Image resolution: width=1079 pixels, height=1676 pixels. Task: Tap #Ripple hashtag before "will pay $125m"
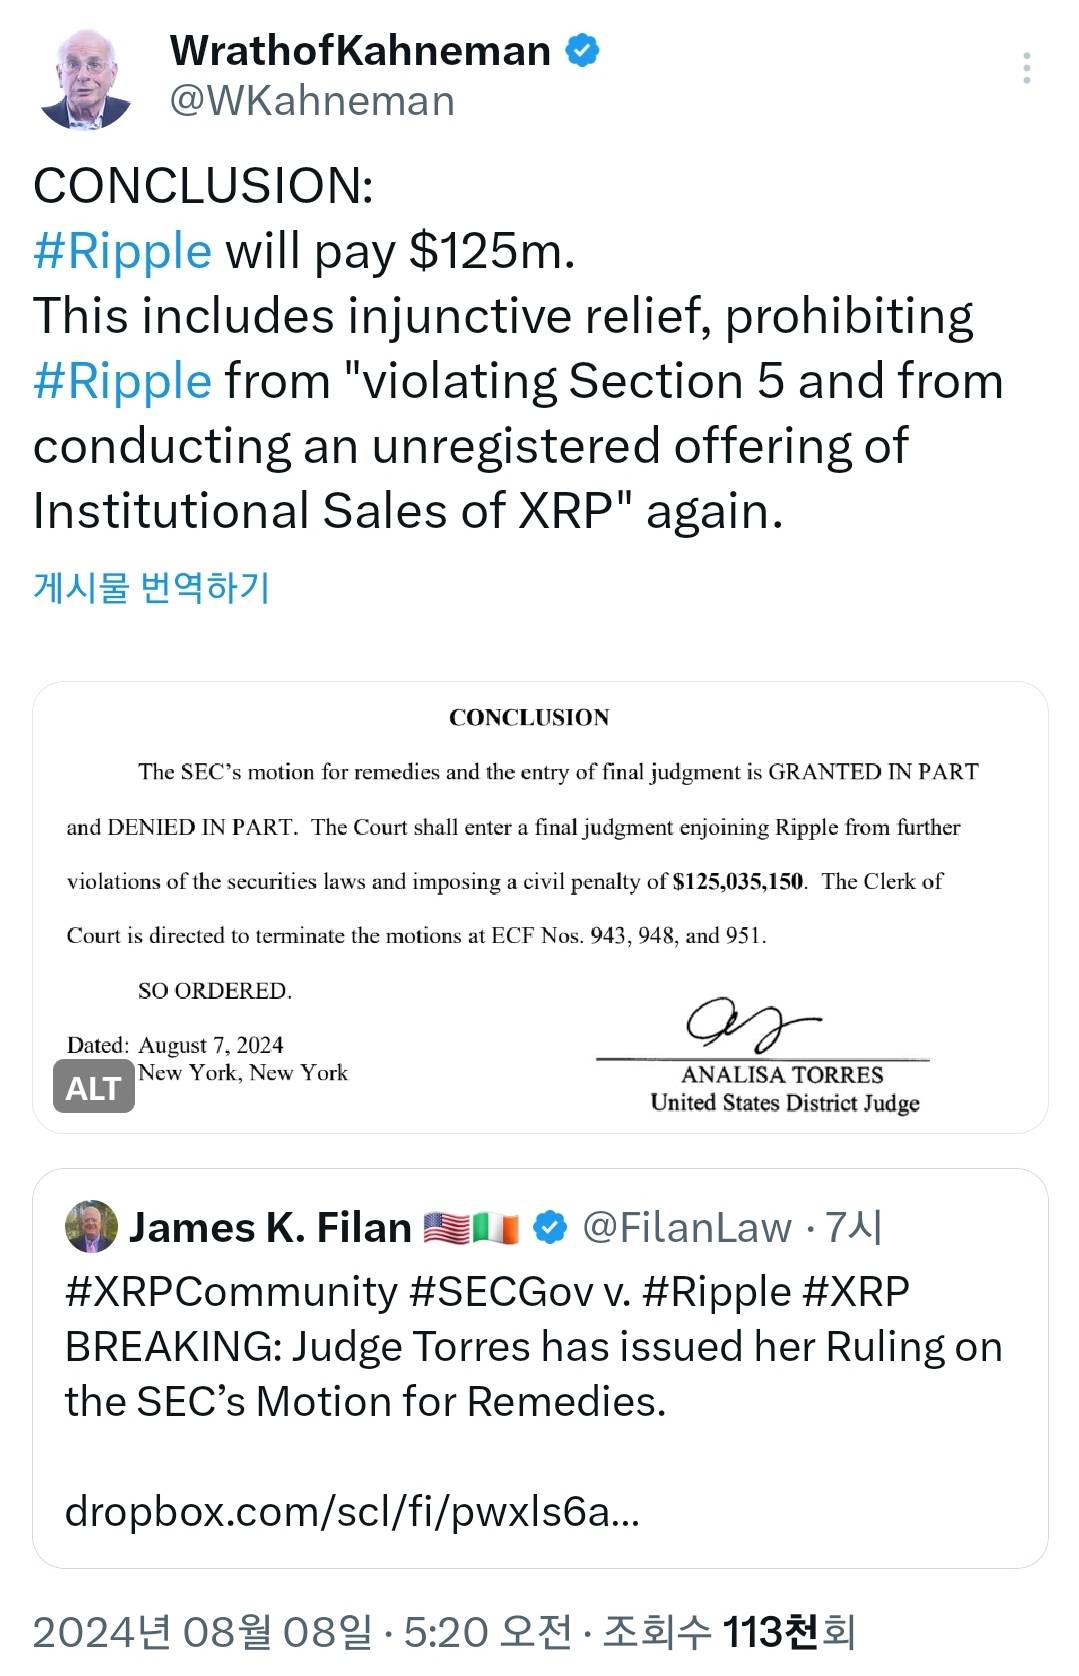tap(122, 251)
